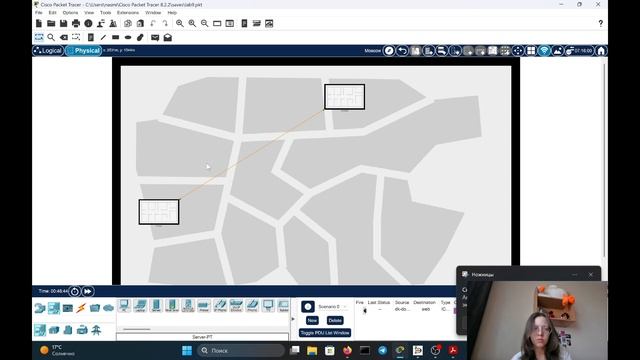
Task: Print using the printer icon
Action: [76, 24]
